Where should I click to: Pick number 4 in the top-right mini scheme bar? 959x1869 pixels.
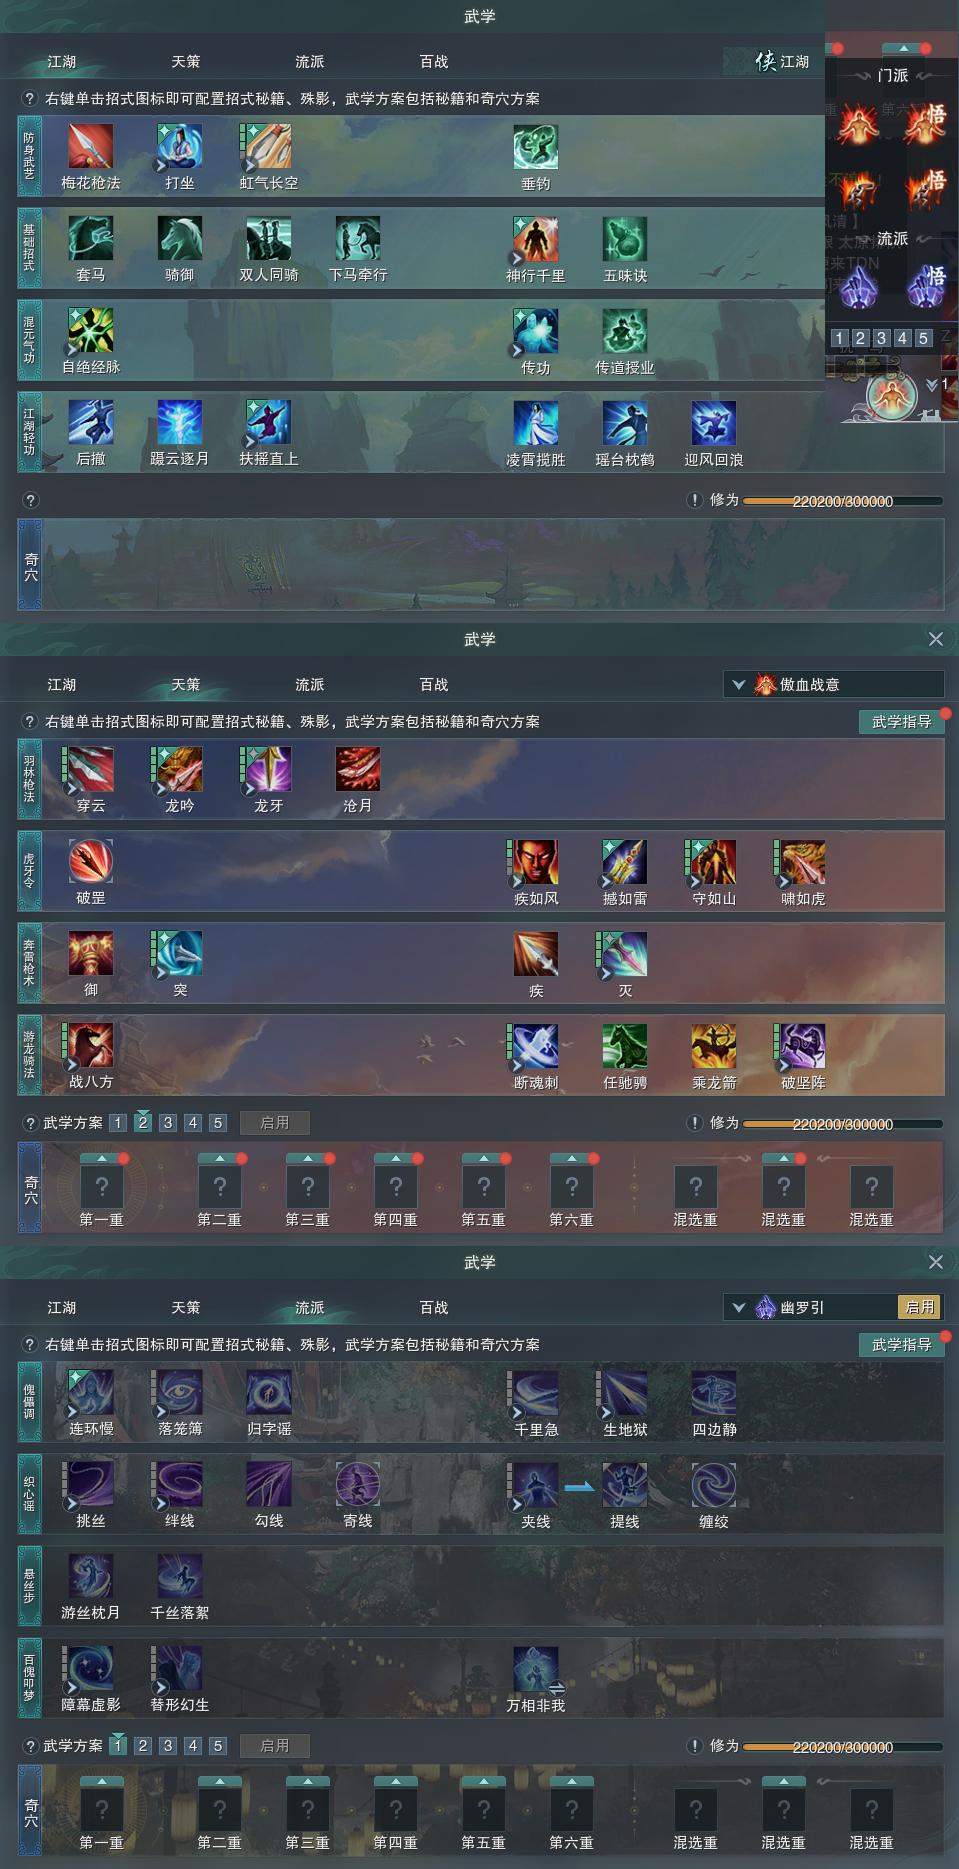point(902,338)
